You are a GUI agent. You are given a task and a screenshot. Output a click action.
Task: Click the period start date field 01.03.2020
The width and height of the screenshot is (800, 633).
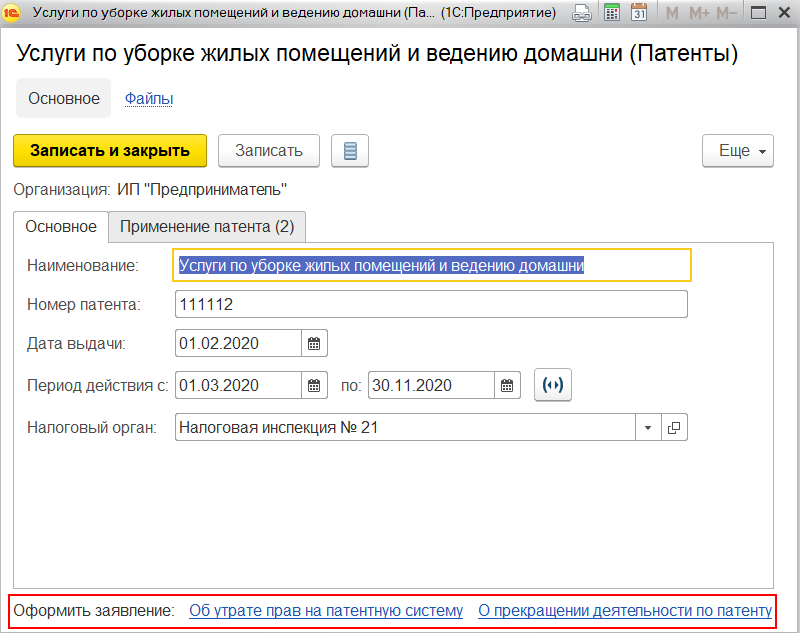[238, 385]
